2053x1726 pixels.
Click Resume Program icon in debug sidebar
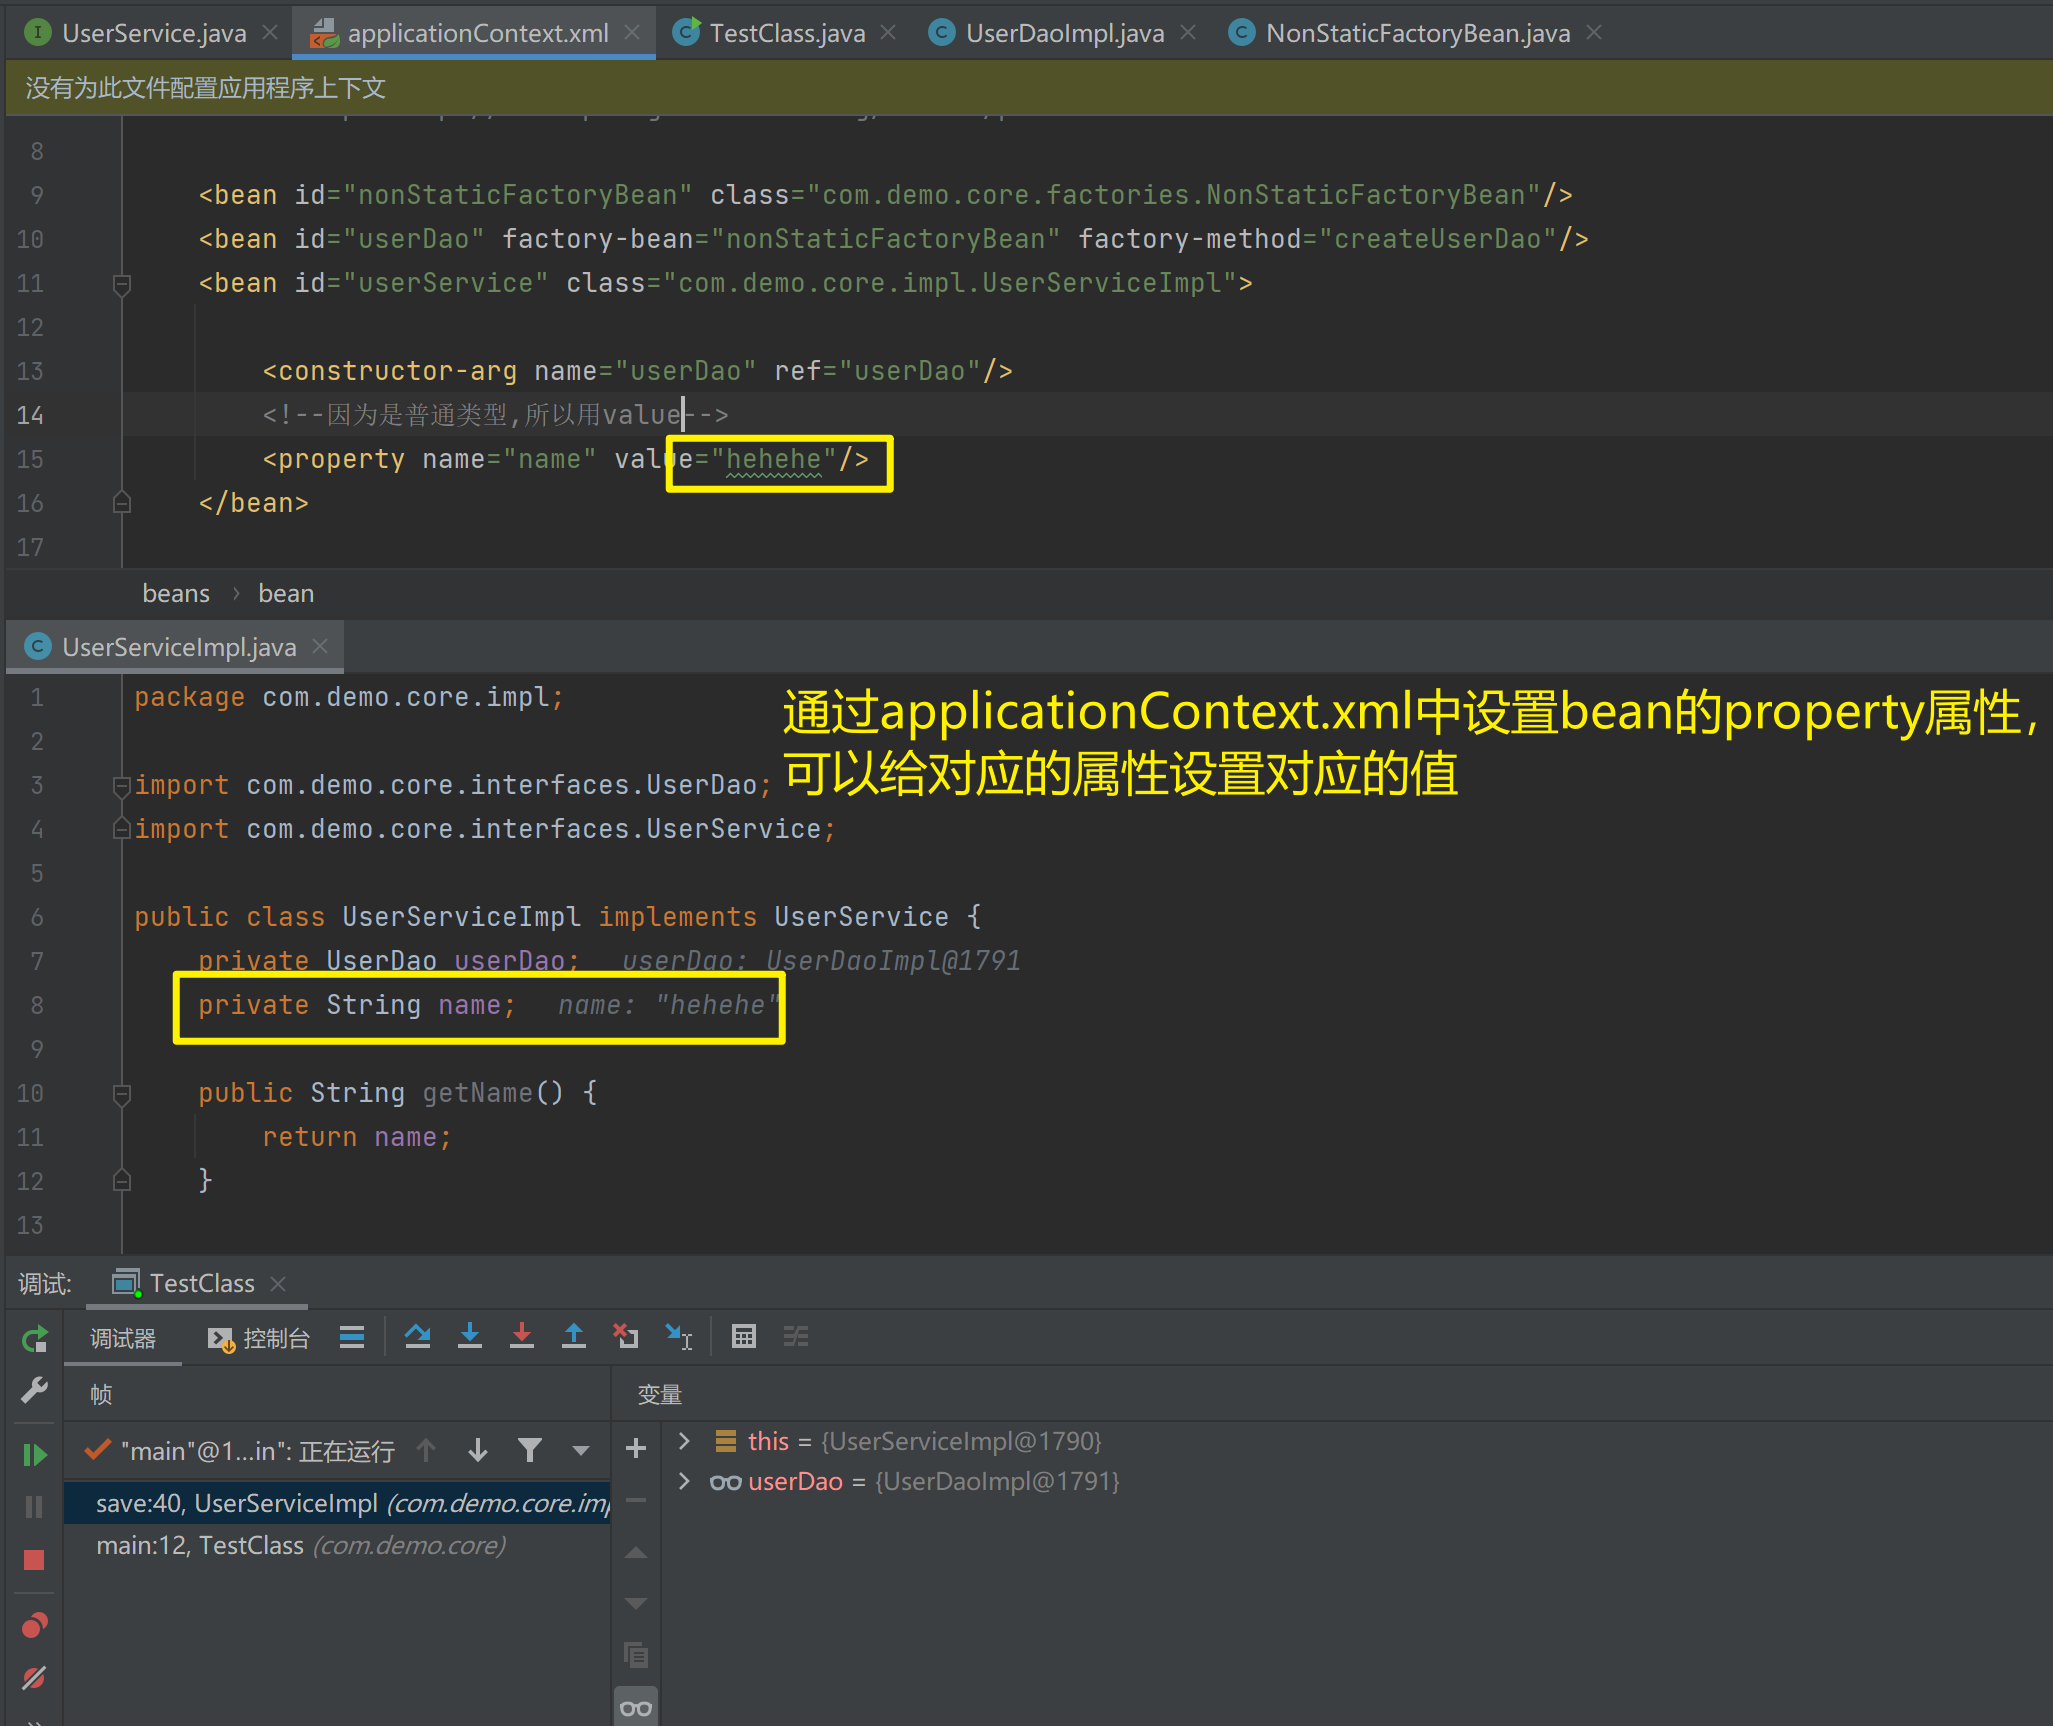click(x=33, y=1454)
